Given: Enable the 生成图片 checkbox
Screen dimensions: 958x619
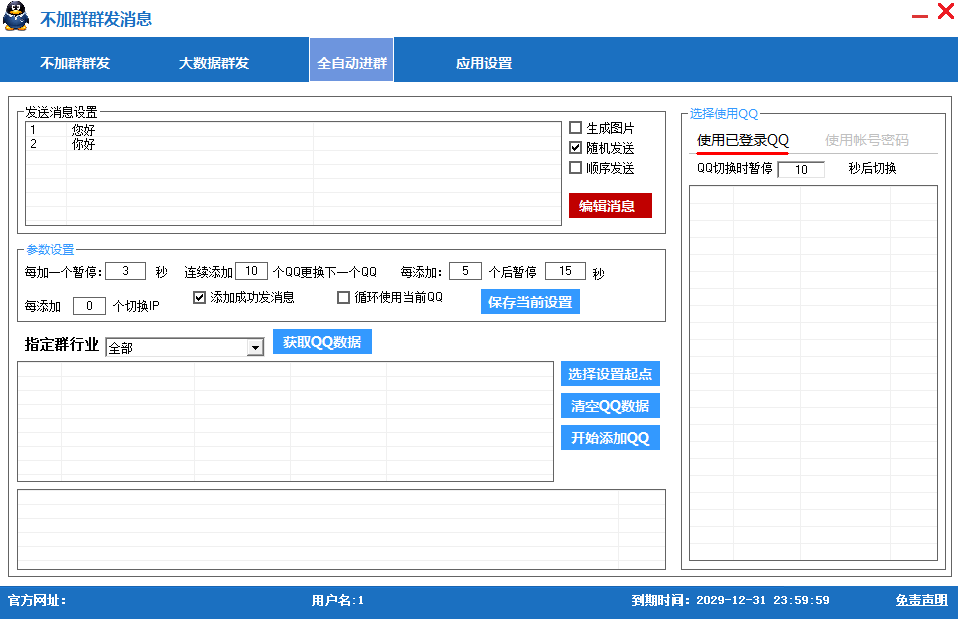Looking at the screenshot, I should [576, 128].
